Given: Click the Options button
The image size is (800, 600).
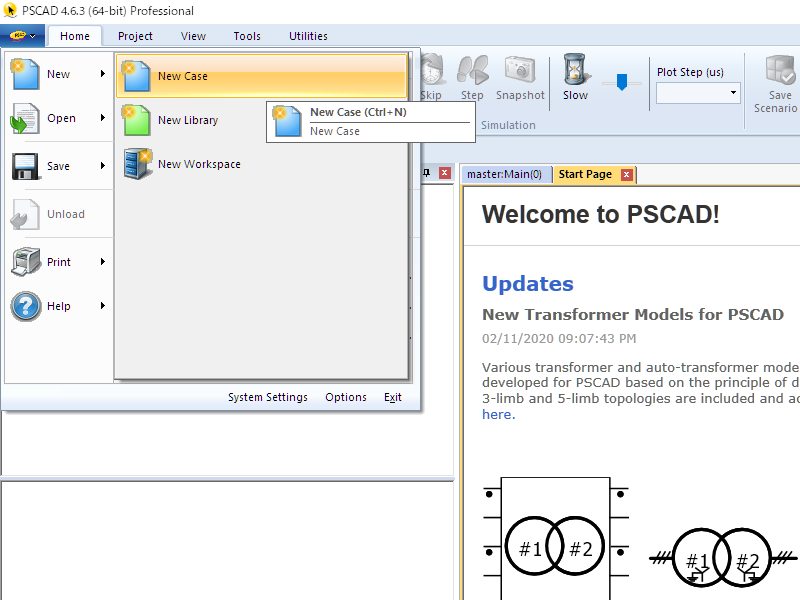Looking at the screenshot, I should click(x=346, y=397).
